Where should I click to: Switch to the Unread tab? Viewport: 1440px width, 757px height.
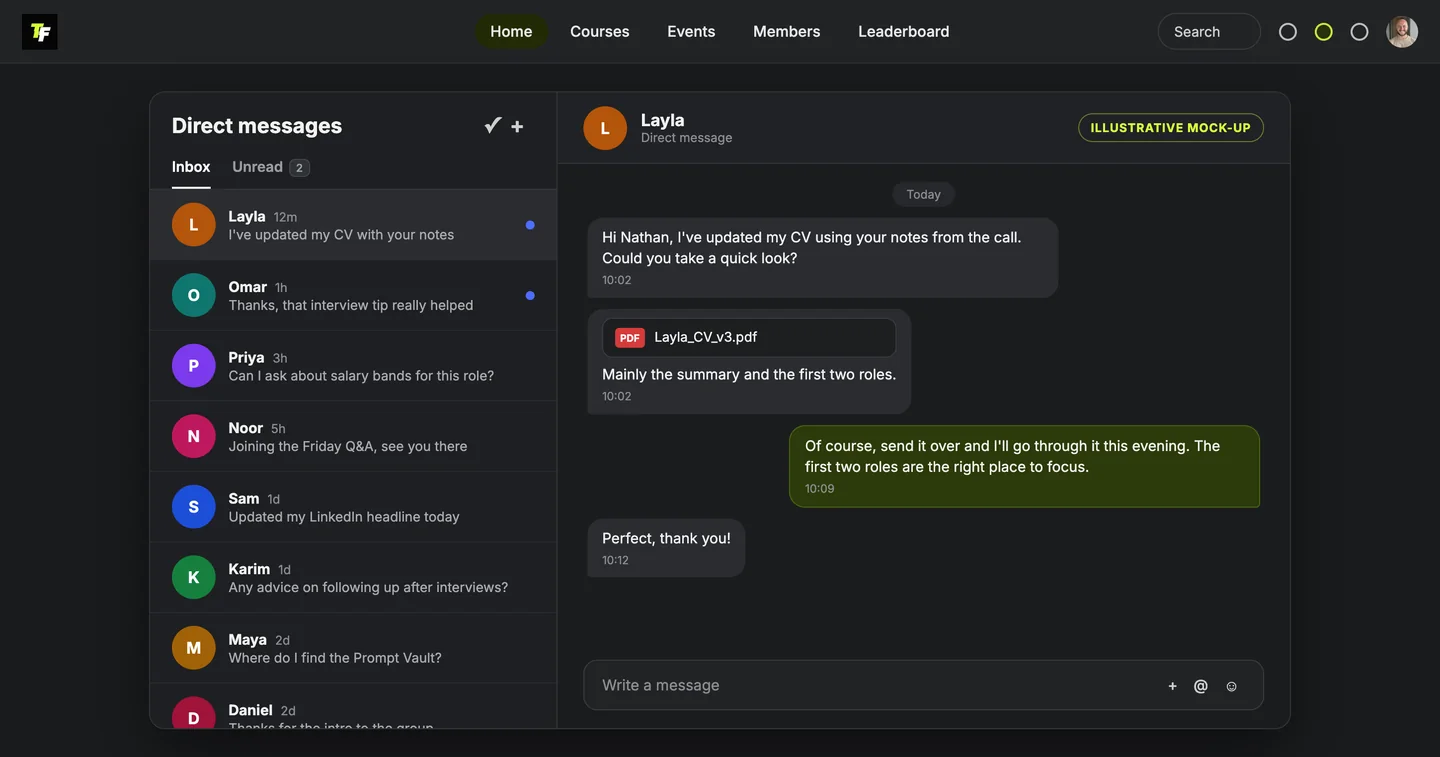(271, 167)
